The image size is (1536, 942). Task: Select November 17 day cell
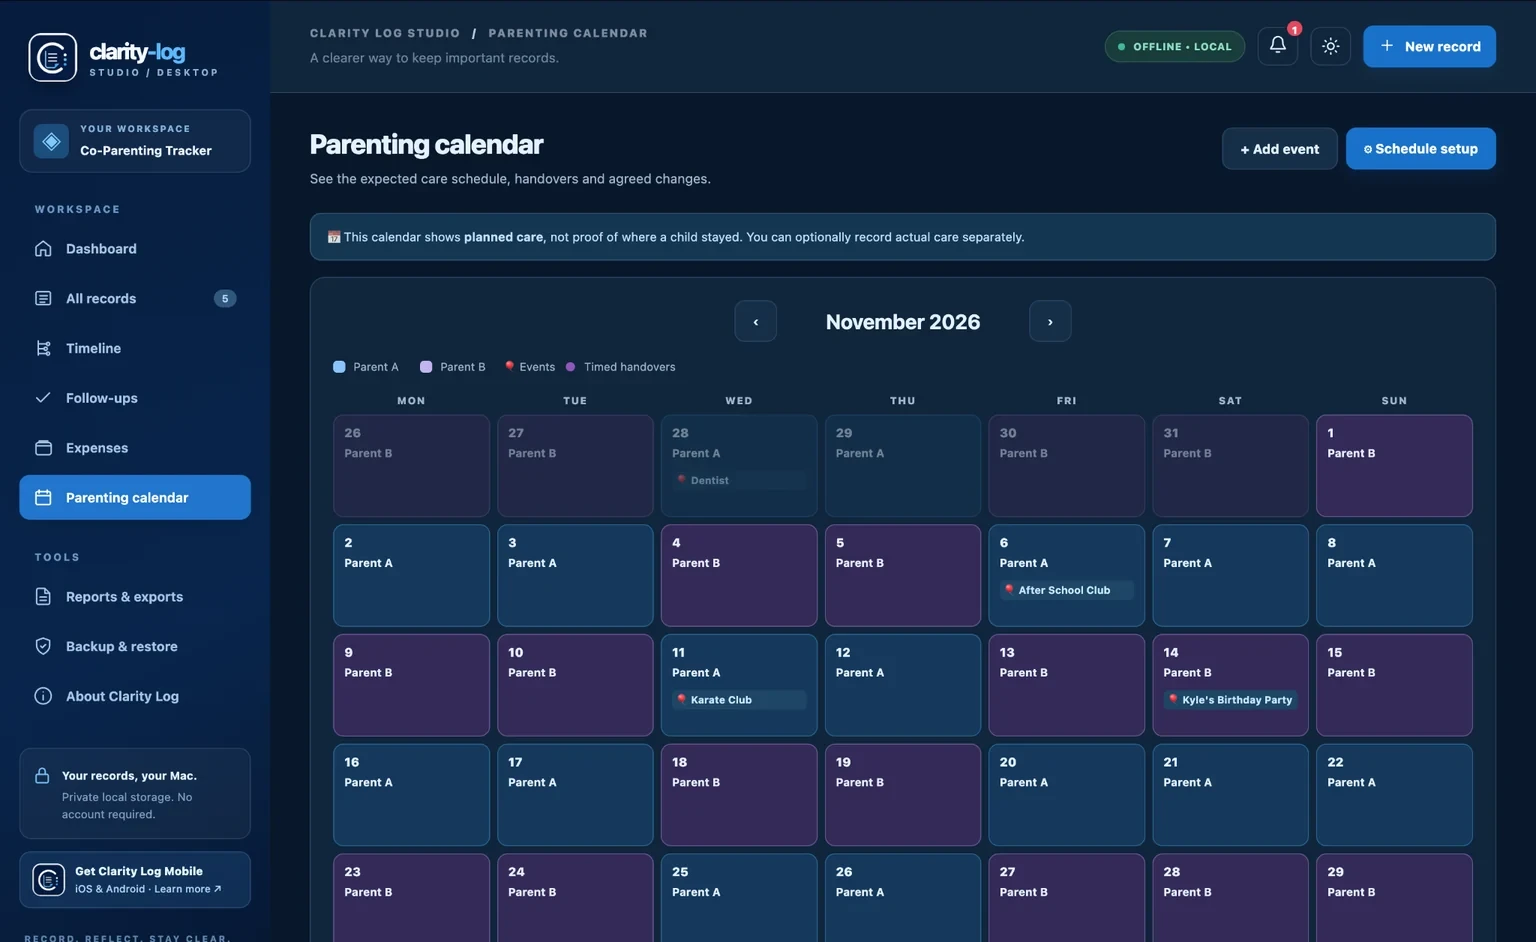(x=575, y=795)
